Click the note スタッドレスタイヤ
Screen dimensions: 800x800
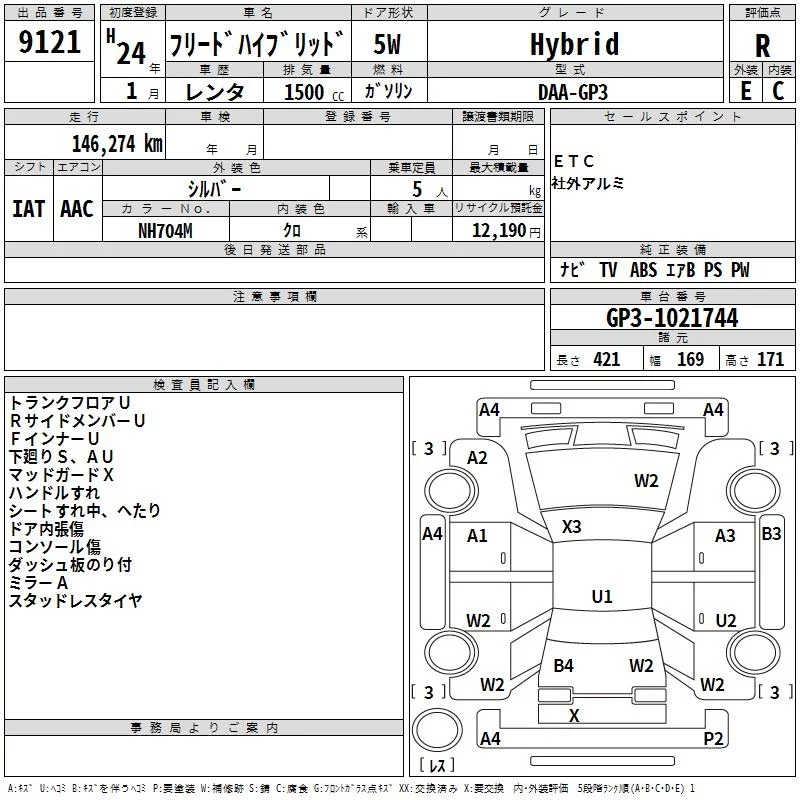[x=76, y=601]
